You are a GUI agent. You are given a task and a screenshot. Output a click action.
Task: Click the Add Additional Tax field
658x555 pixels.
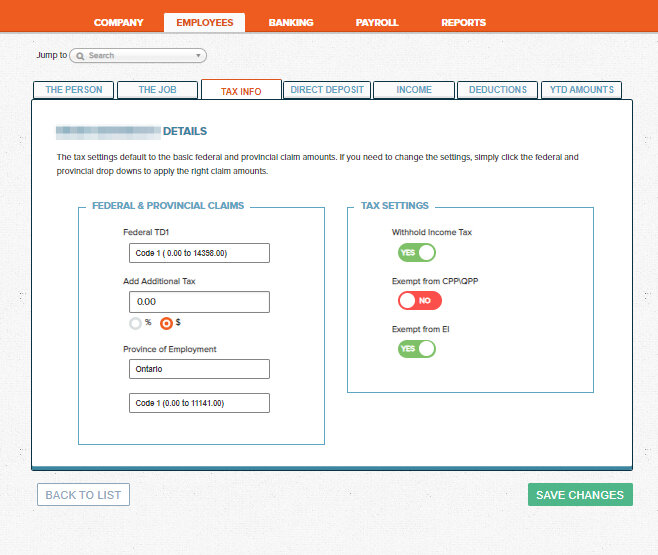[199, 301]
